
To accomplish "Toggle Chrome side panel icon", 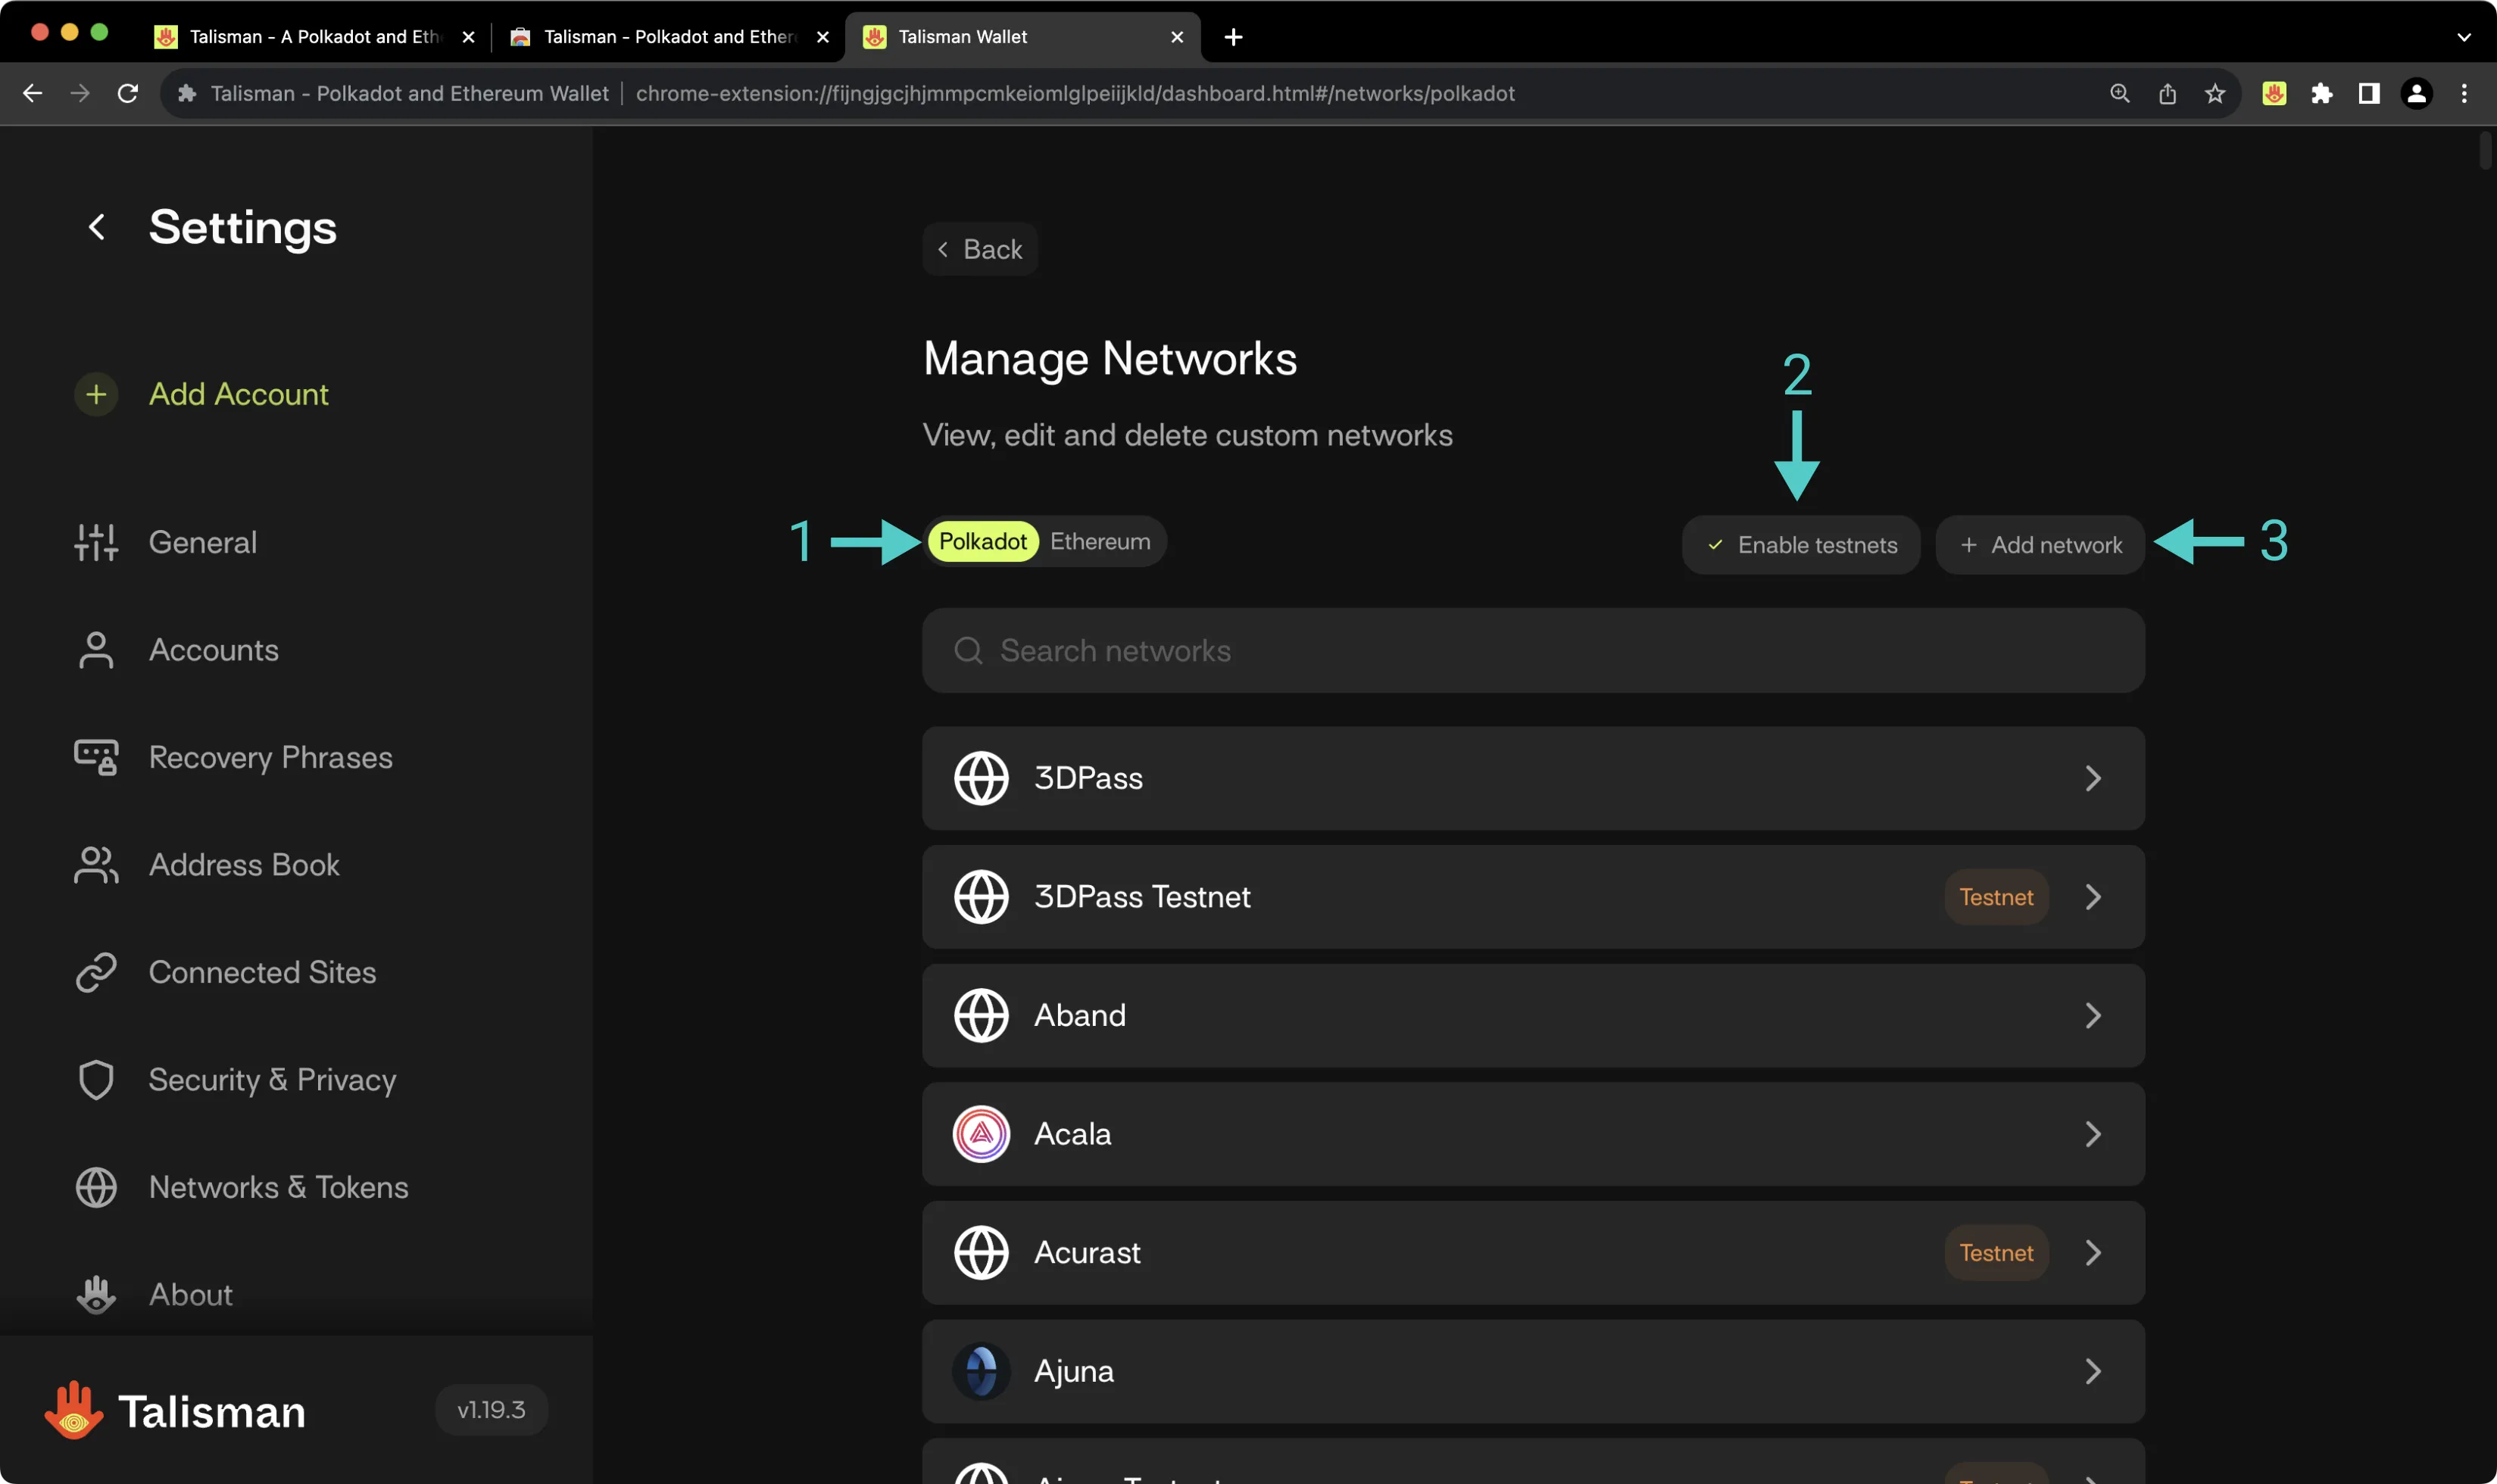I will (2368, 93).
